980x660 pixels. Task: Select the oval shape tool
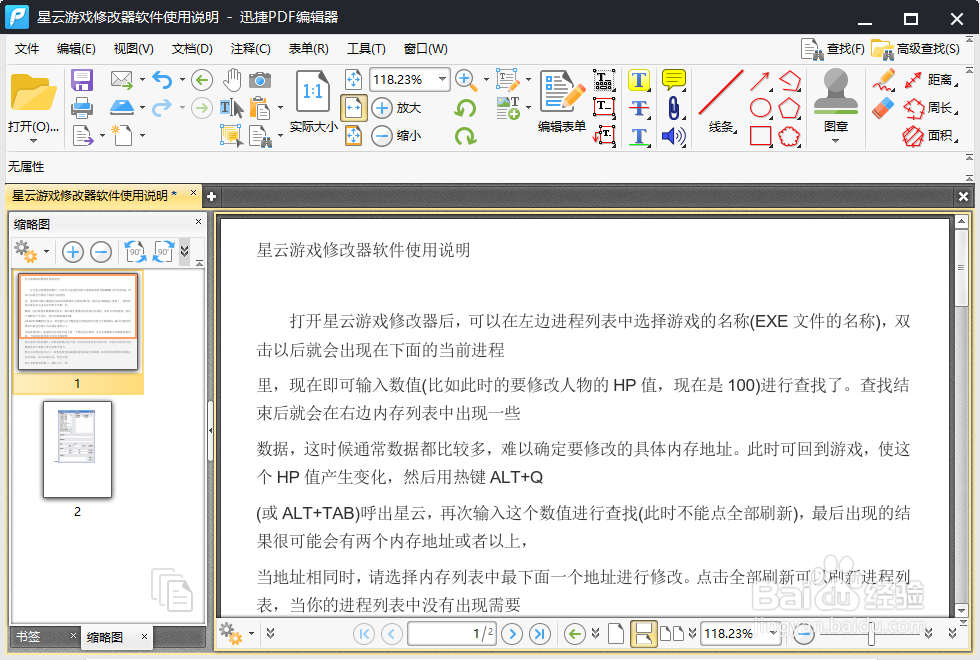click(x=760, y=108)
